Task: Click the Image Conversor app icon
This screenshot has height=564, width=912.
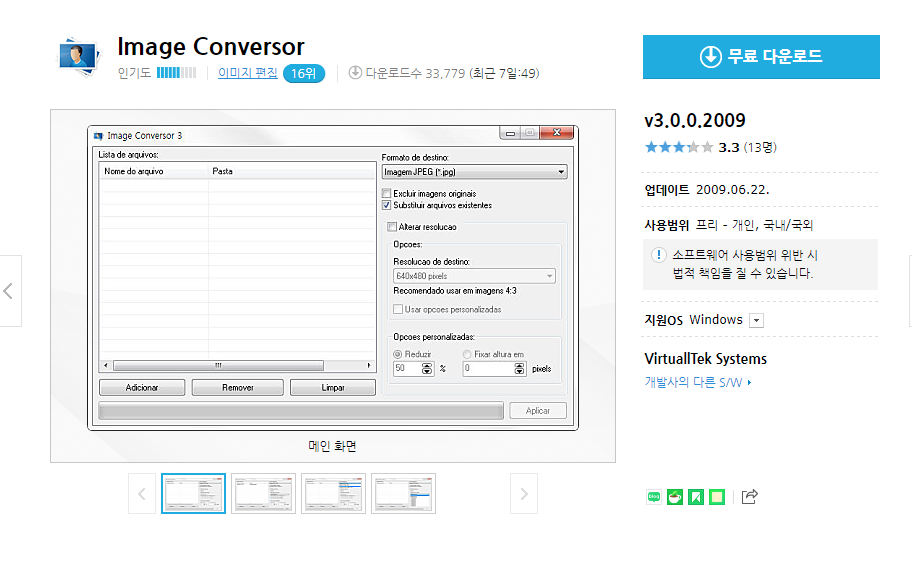Action: [79, 57]
